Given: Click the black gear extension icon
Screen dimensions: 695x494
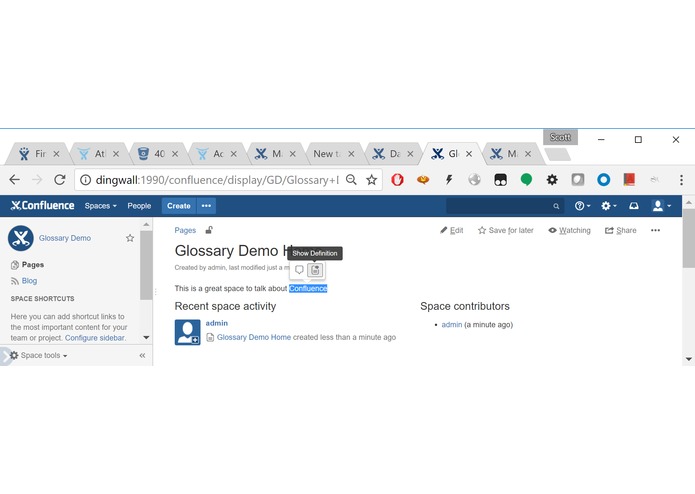Looking at the screenshot, I should pyautogui.click(x=552, y=179).
